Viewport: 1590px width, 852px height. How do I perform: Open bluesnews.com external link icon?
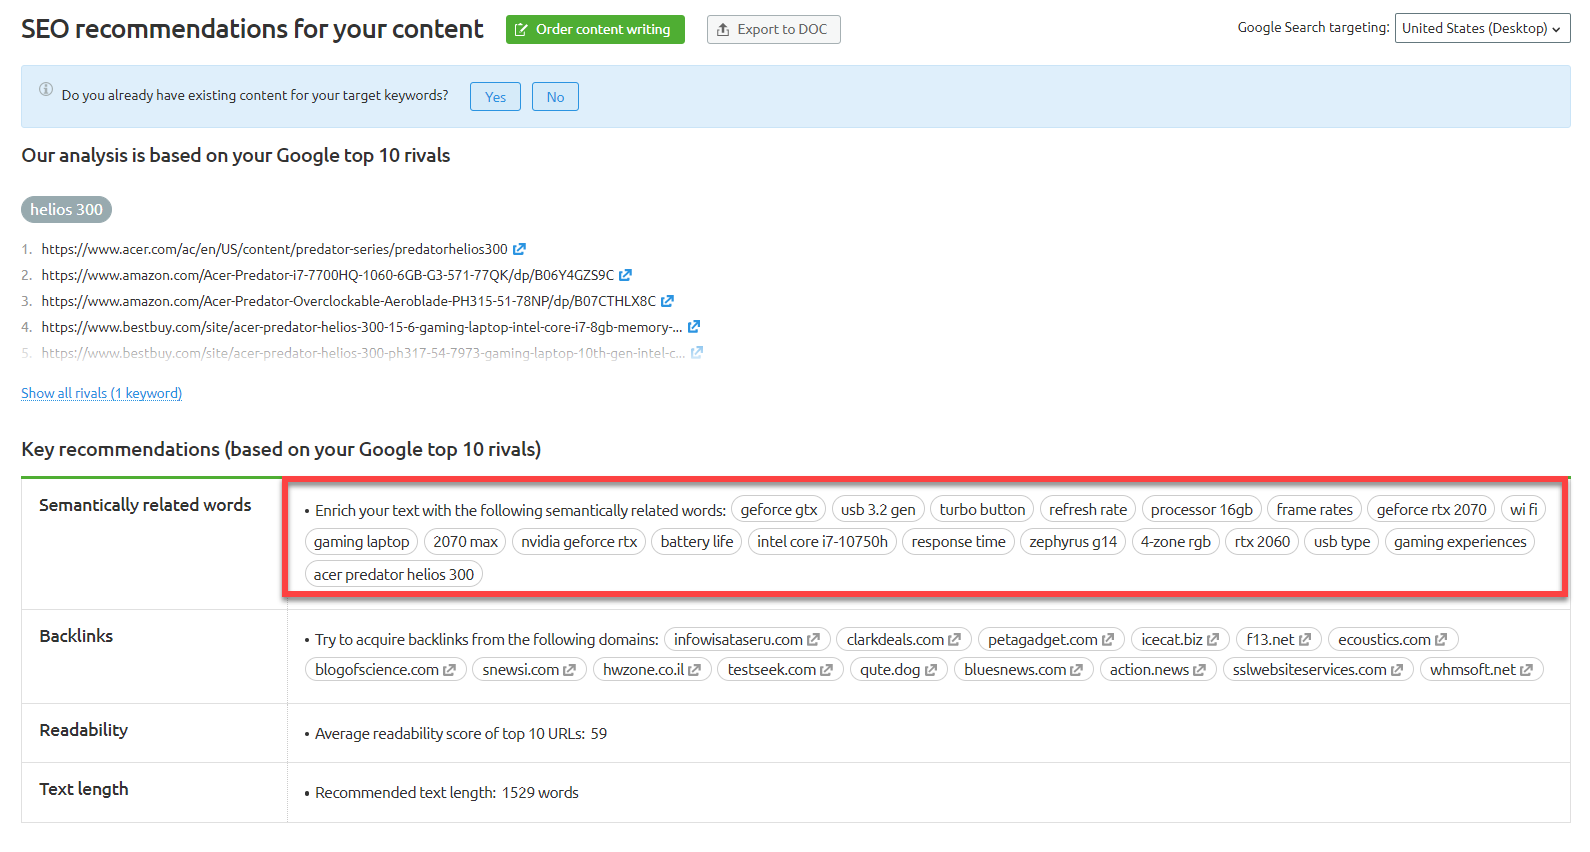point(1076,670)
